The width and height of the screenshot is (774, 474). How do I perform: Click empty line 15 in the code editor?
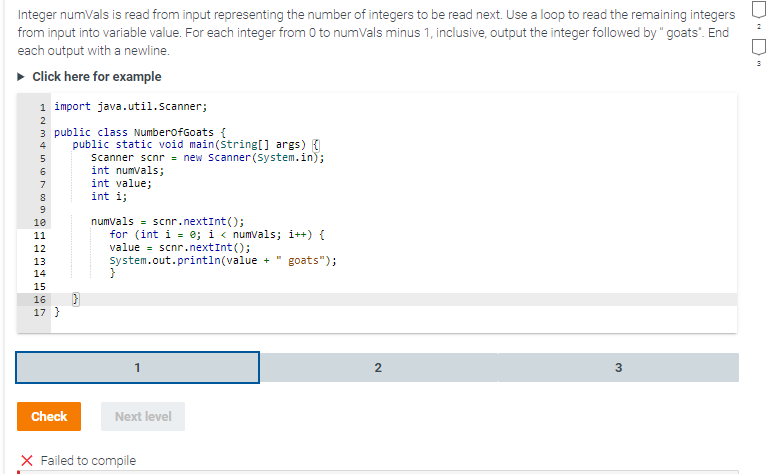[x=394, y=286]
